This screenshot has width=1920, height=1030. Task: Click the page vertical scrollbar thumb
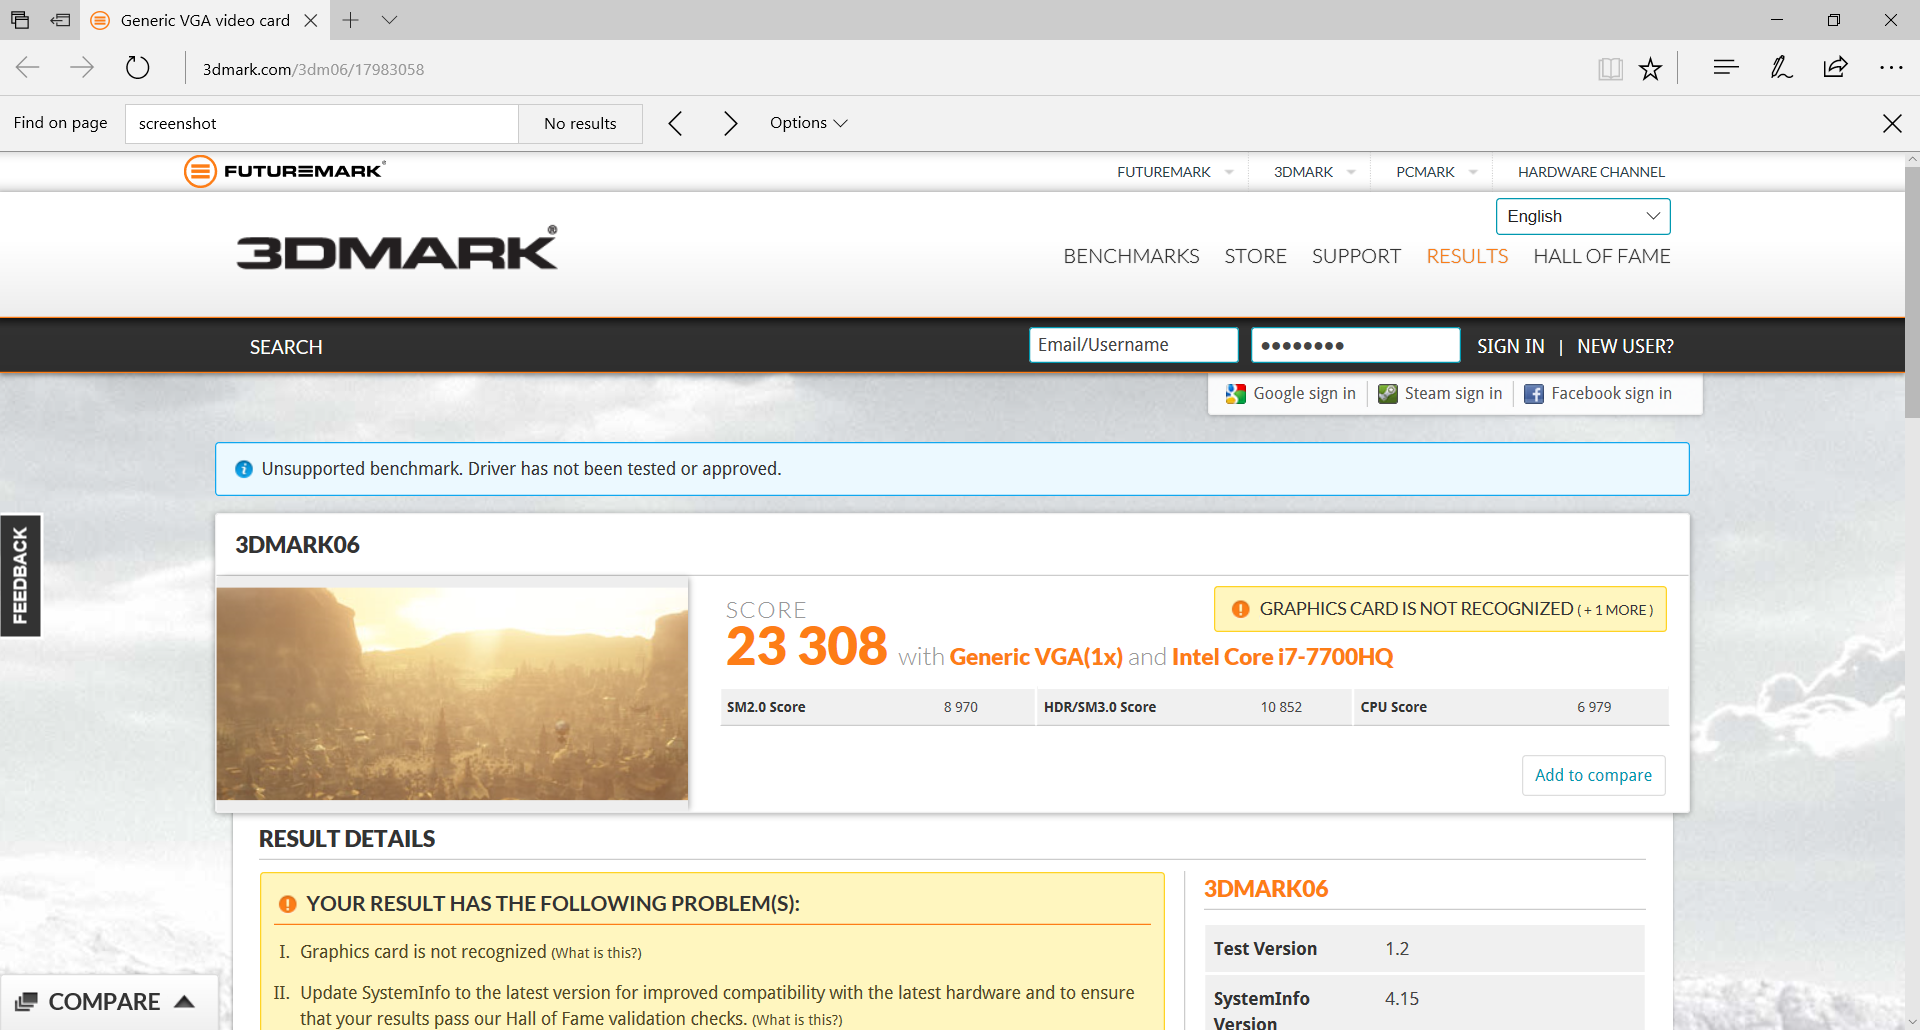tap(1912, 290)
